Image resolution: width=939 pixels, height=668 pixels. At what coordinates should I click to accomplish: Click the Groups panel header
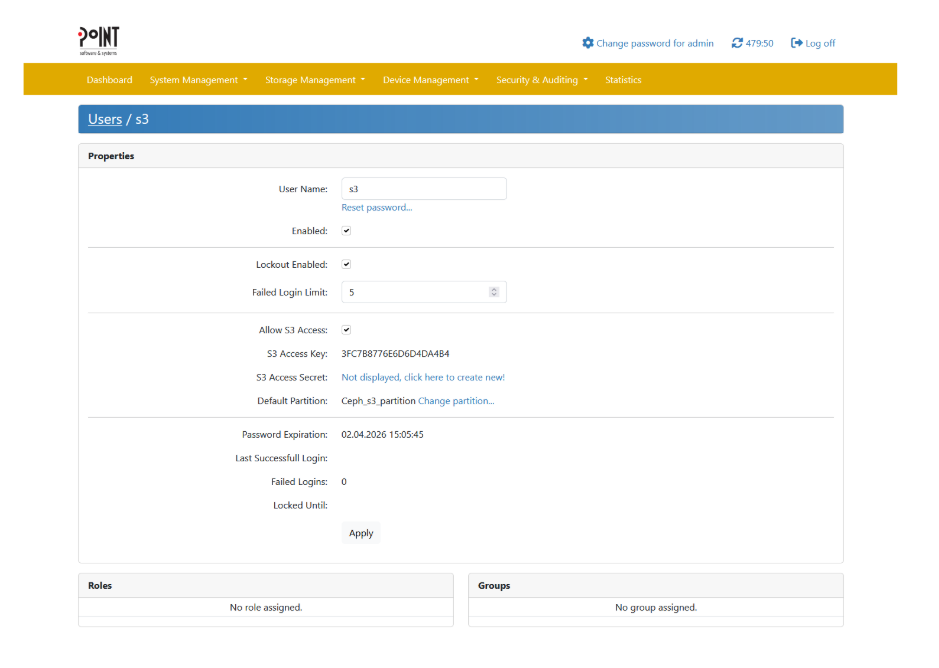pyautogui.click(x=656, y=585)
